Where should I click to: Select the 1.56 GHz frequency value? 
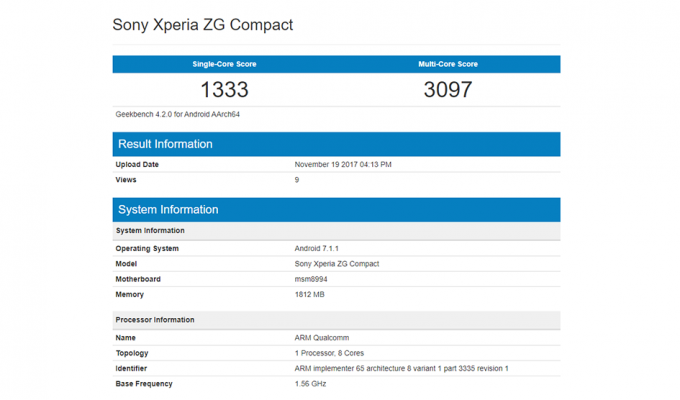click(311, 384)
